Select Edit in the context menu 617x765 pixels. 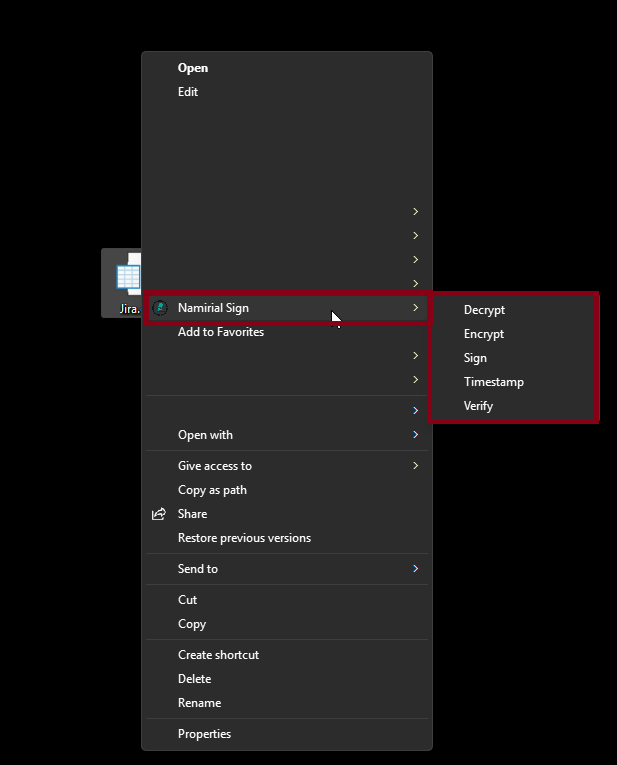tap(188, 92)
